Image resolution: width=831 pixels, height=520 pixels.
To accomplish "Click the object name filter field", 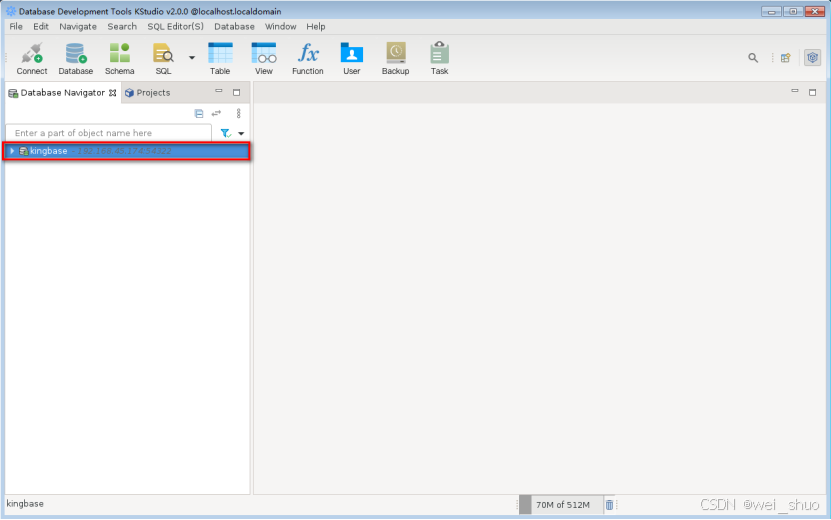I will (109, 133).
